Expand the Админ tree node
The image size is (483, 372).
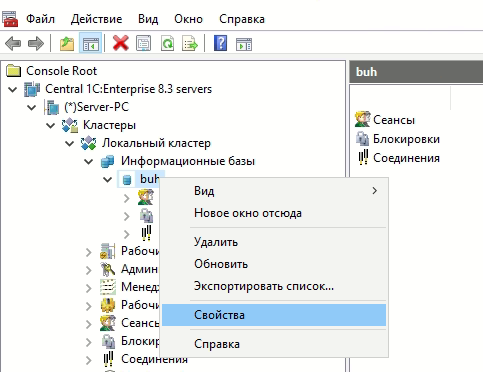(89, 270)
